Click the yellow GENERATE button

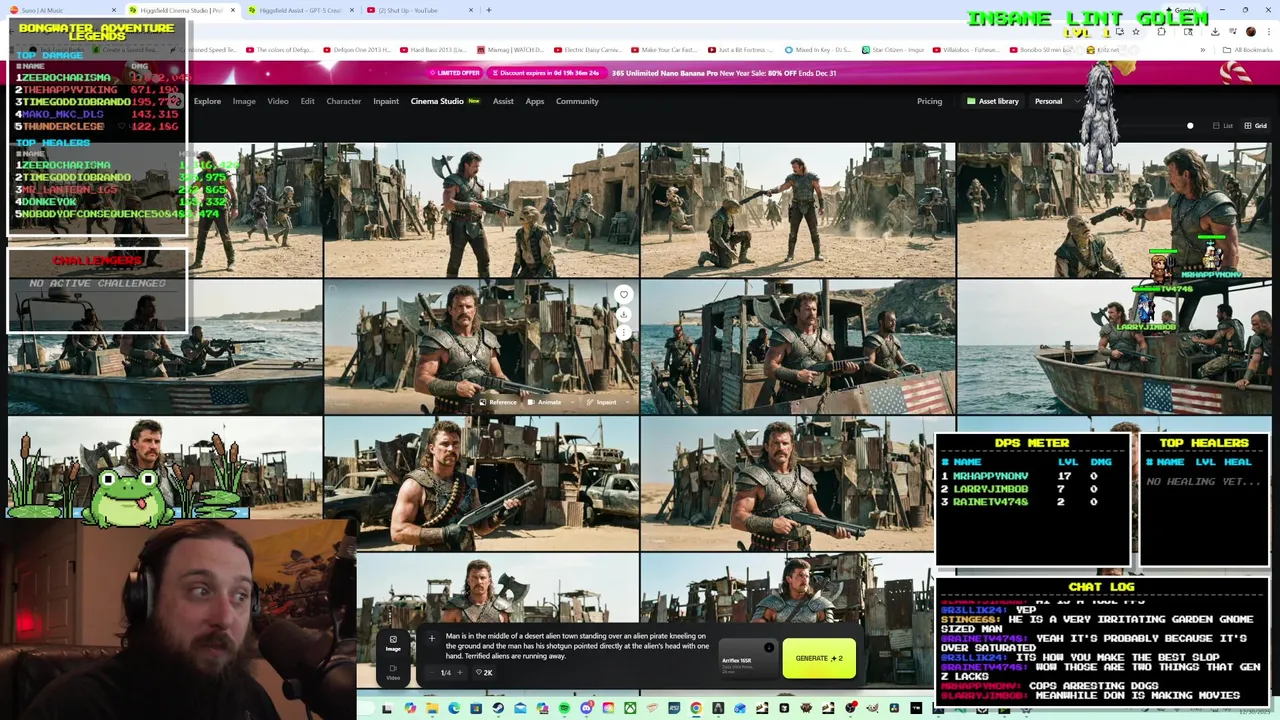coord(819,658)
